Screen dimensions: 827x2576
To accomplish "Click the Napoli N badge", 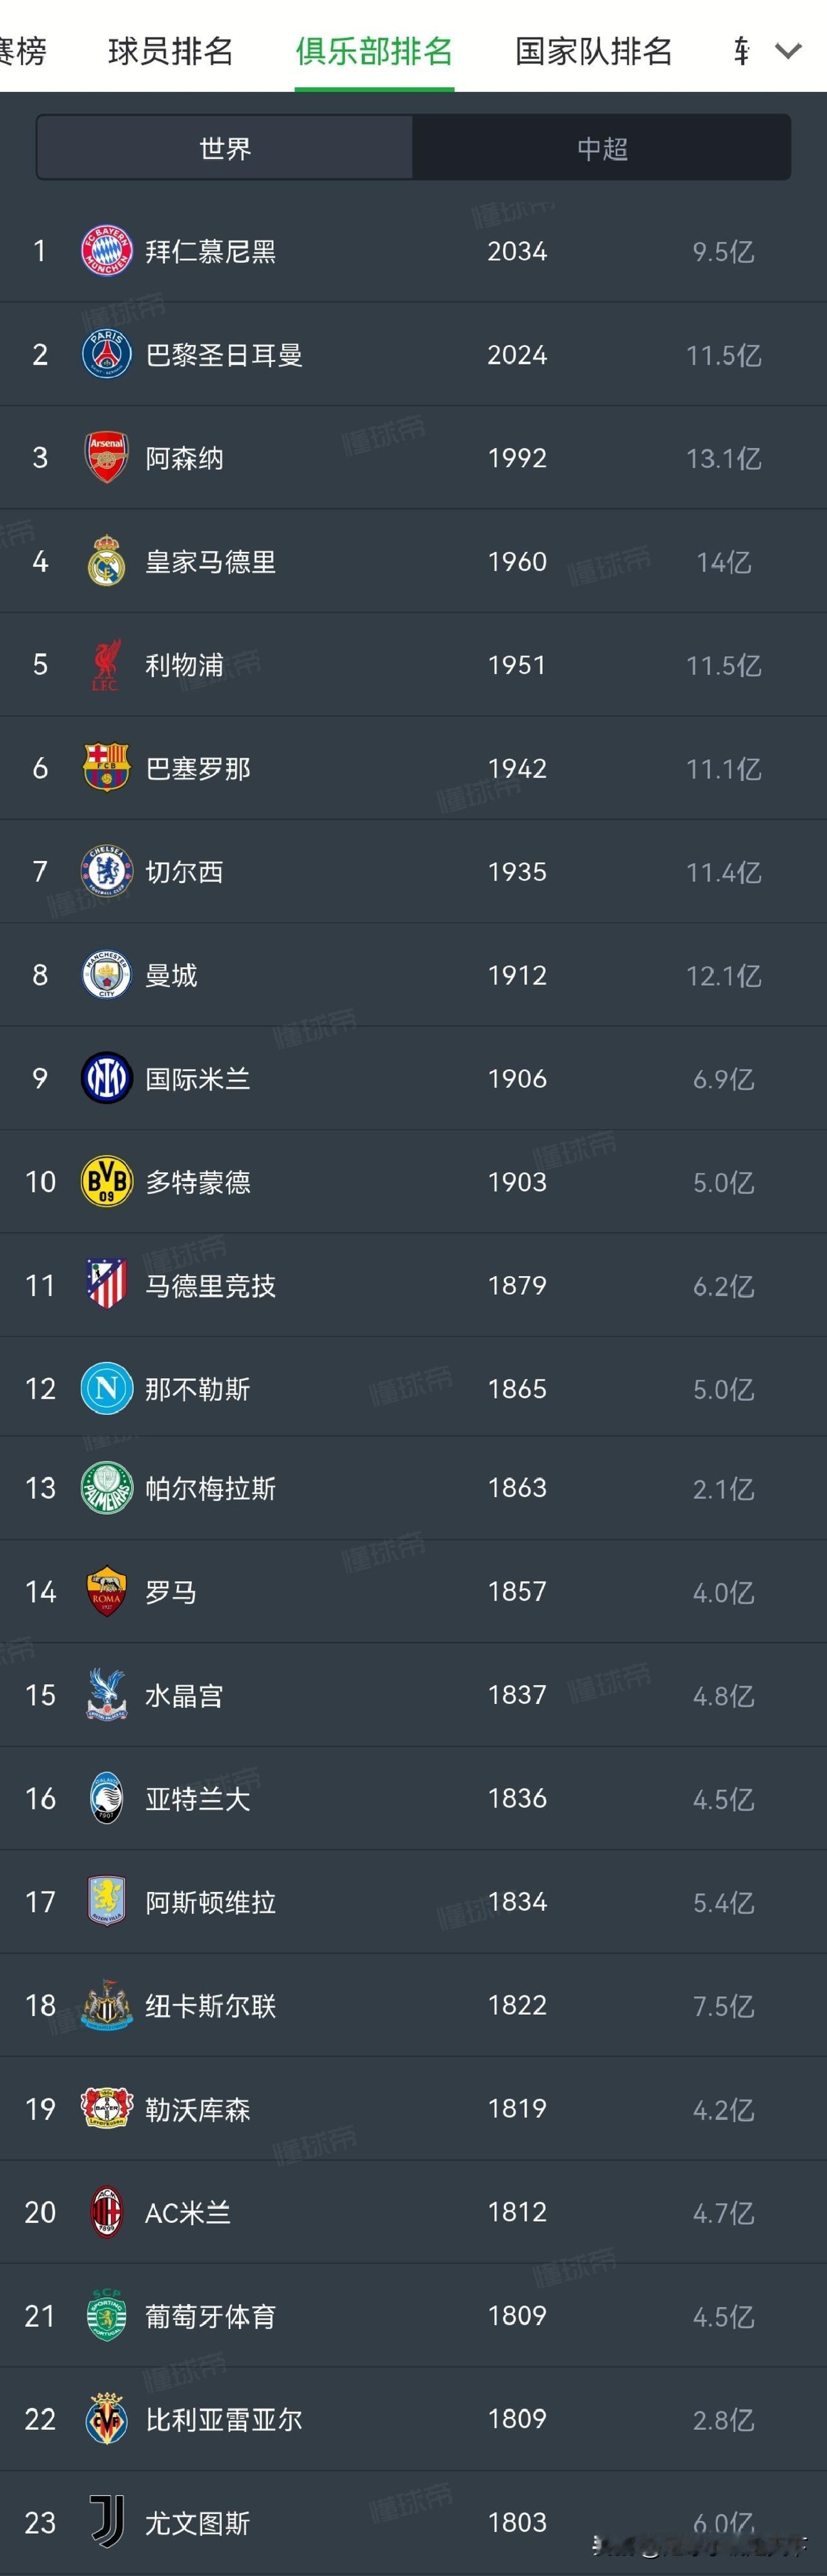I will pyautogui.click(x=106, y=1389).
